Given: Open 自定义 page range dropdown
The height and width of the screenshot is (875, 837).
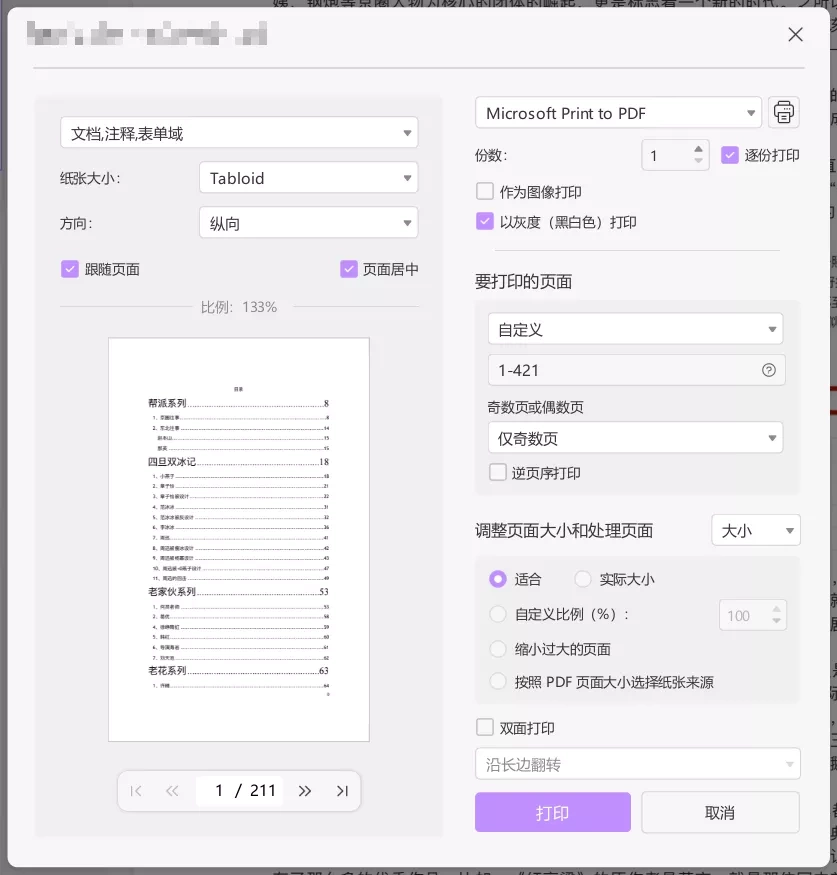Looking at the screenshot, I should 636,329.
